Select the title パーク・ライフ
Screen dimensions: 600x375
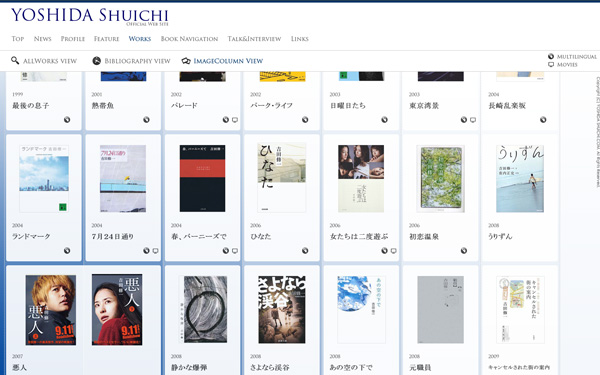(x=272, y=106)
